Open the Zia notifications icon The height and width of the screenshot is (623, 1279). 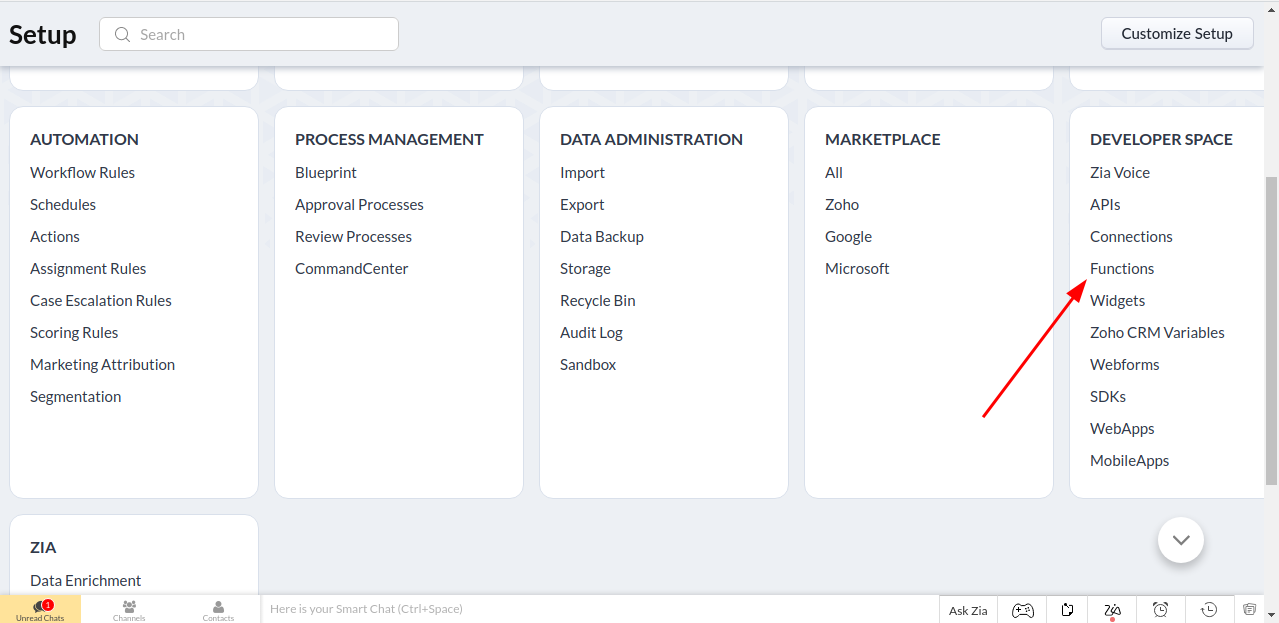(1113, 610)
